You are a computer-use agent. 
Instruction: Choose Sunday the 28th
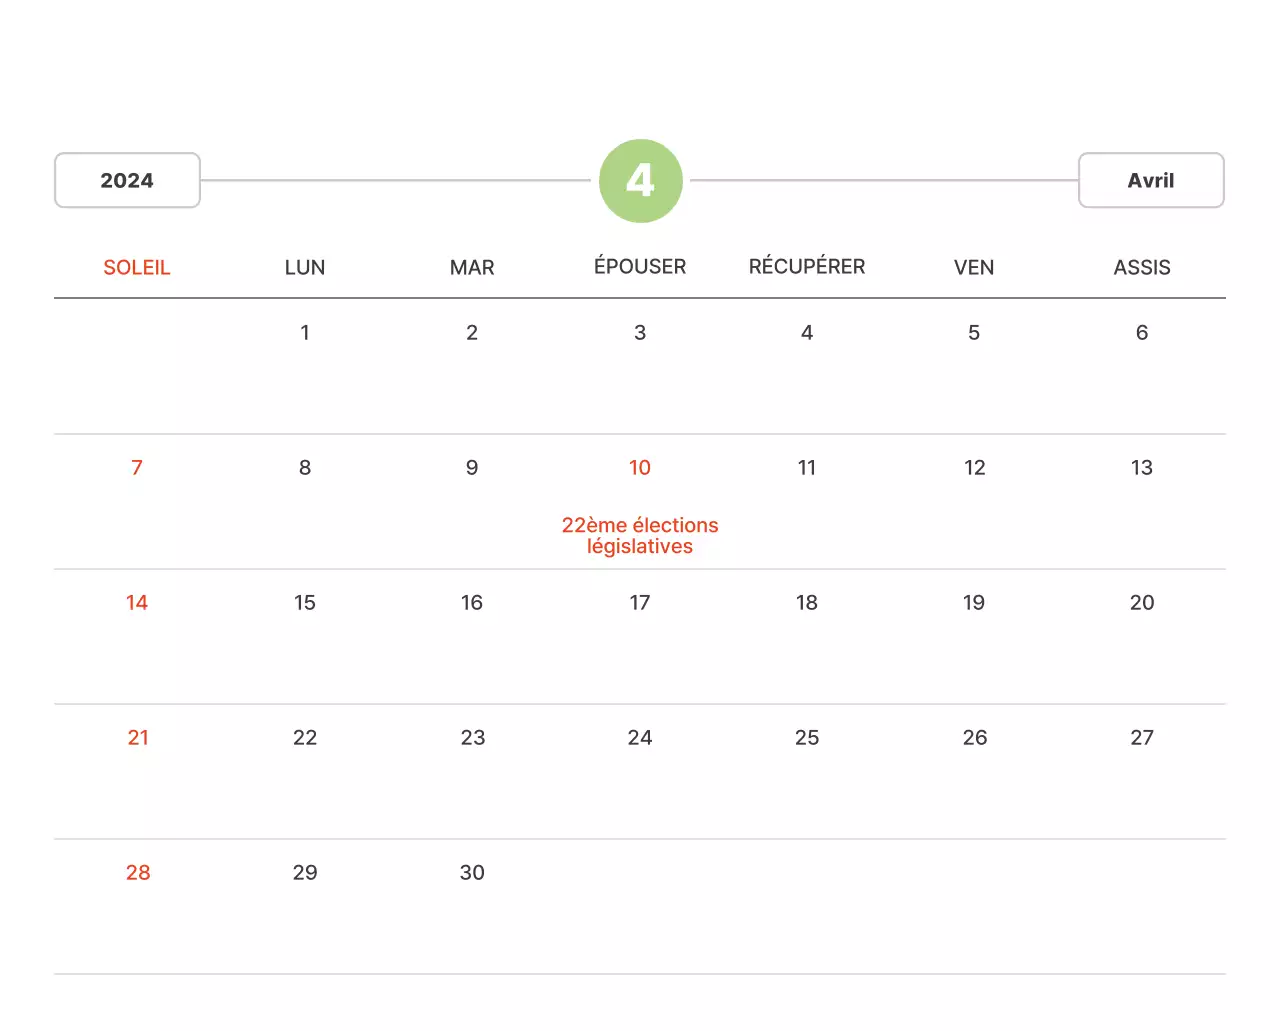coord(138,872)
